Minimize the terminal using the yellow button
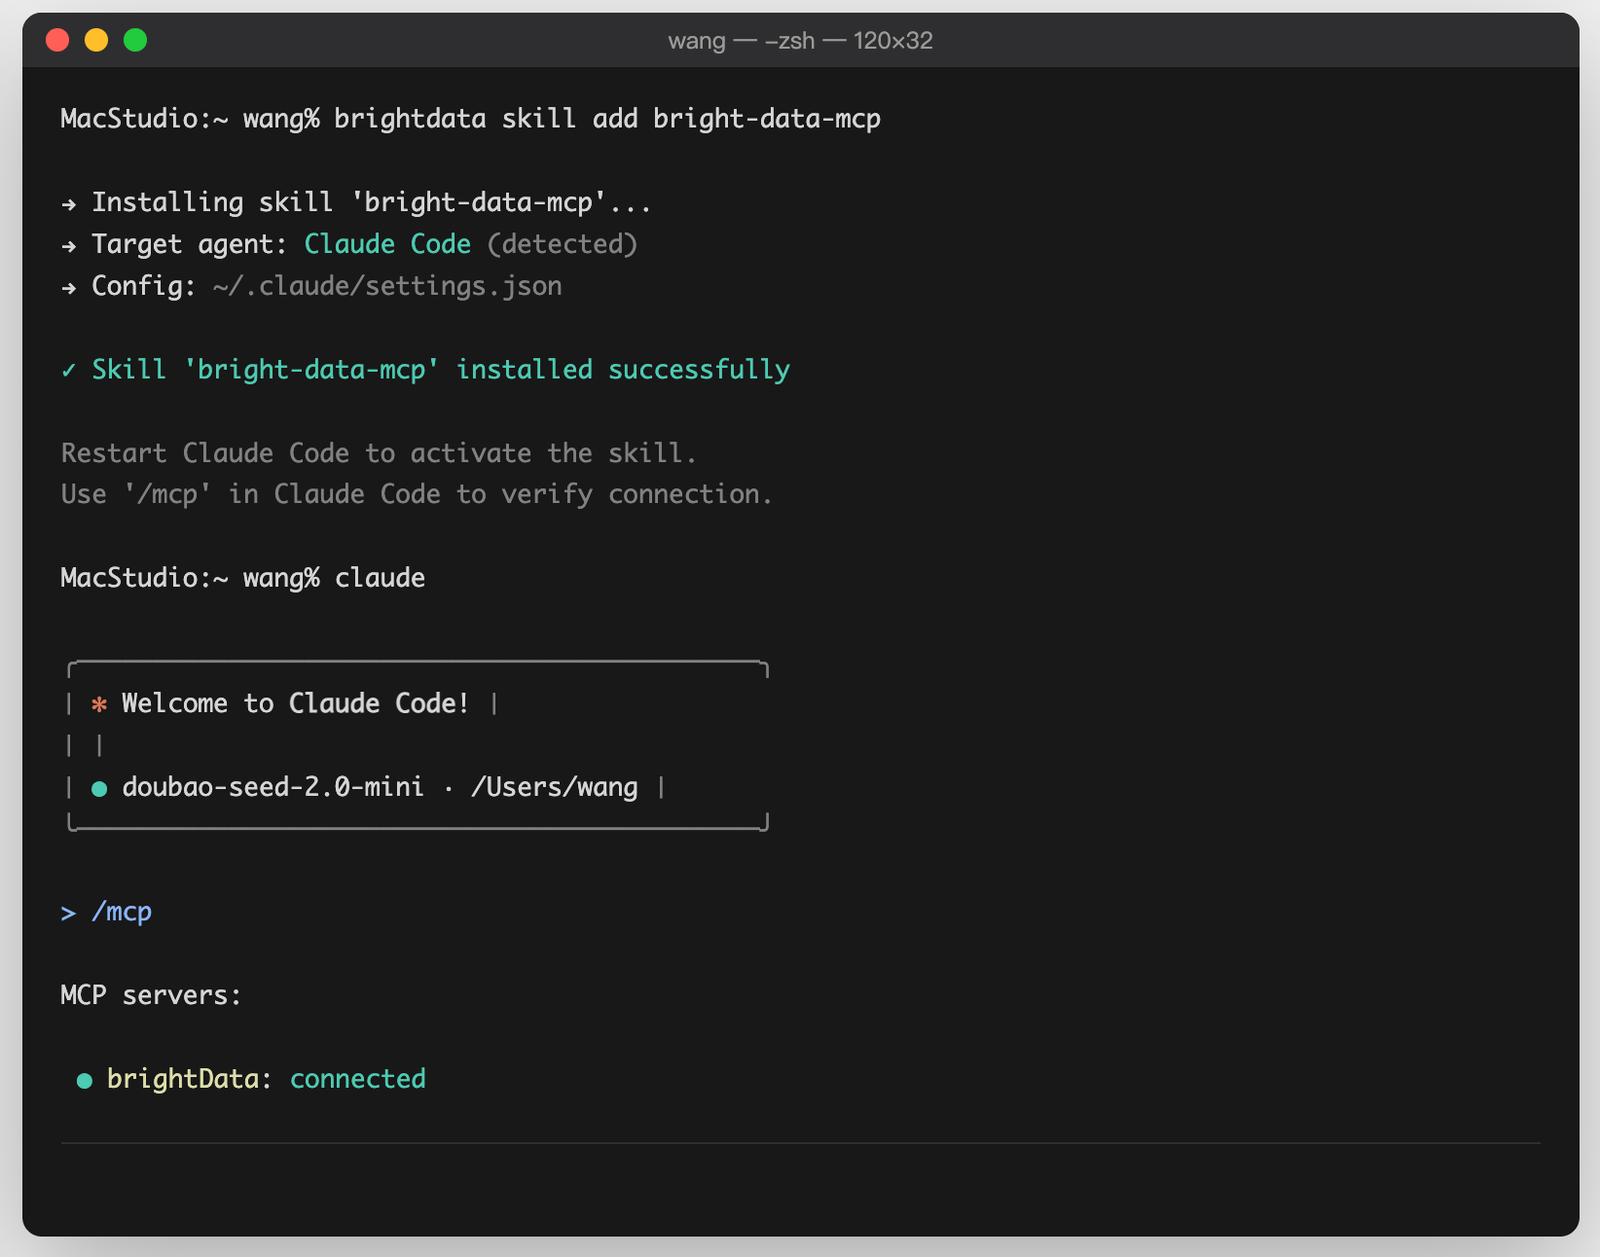The height and width of the screenshot is (1257, 1600). [x=96, y=40]
